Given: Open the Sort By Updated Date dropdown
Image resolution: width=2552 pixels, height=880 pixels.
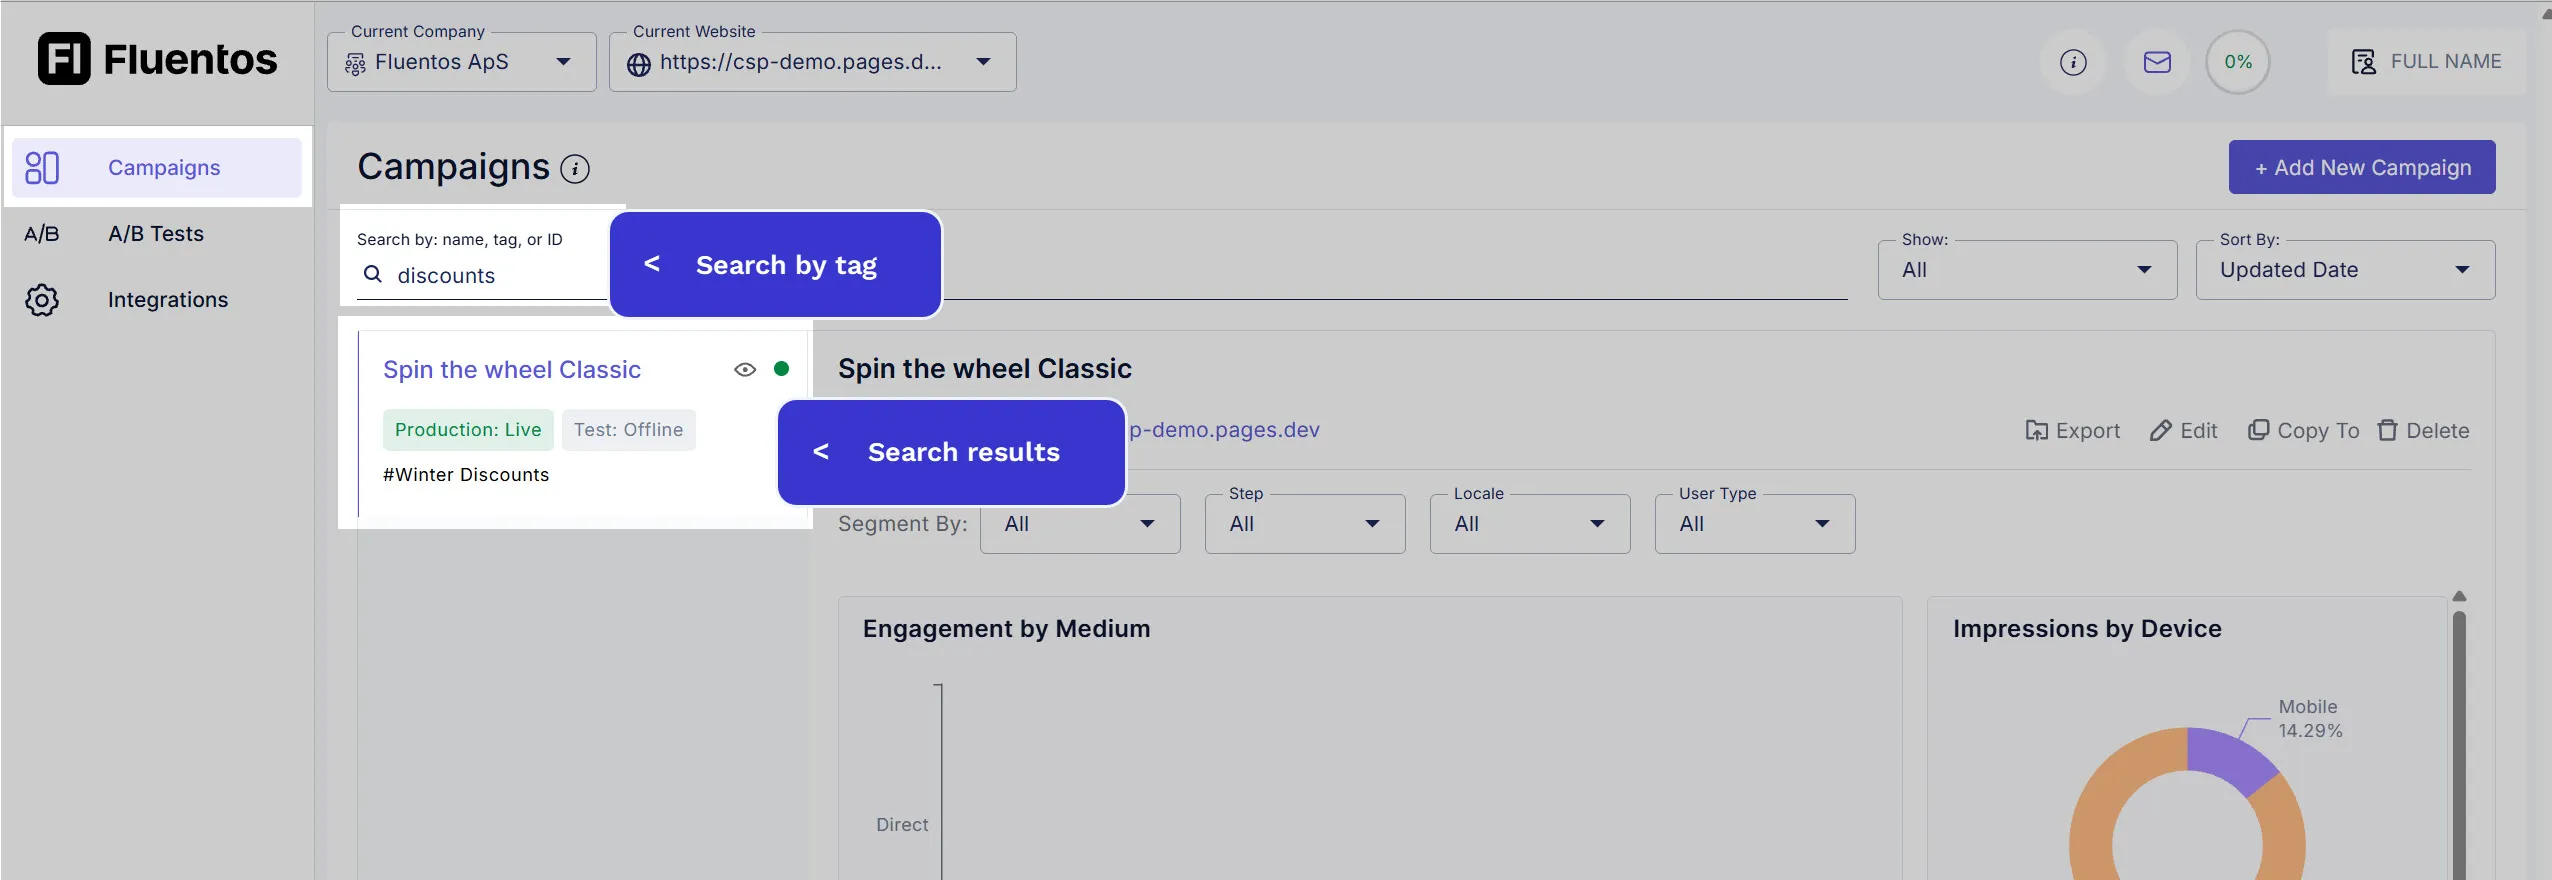Looking at the screenshot, I should pyautogui.click(x=2345, y=270).
